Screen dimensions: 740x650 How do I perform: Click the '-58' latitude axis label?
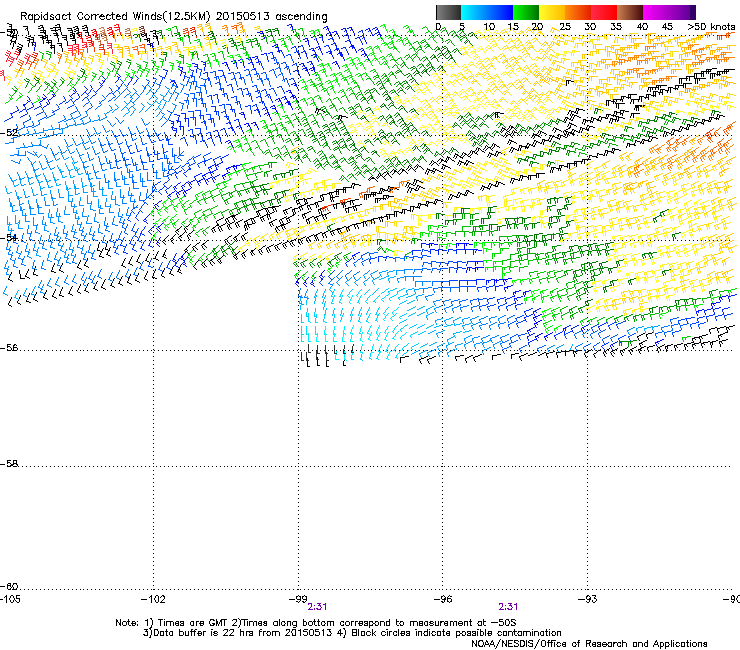pyautogui.click(x=9, y=464)
